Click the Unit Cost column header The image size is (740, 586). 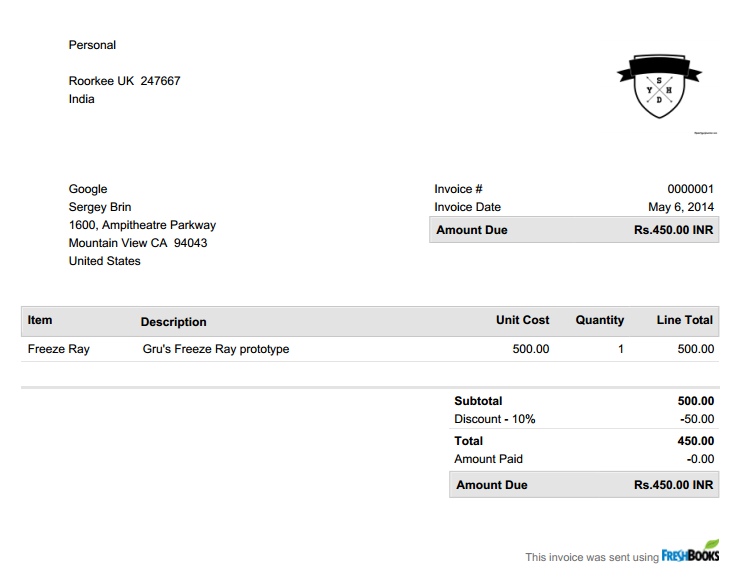522,320
